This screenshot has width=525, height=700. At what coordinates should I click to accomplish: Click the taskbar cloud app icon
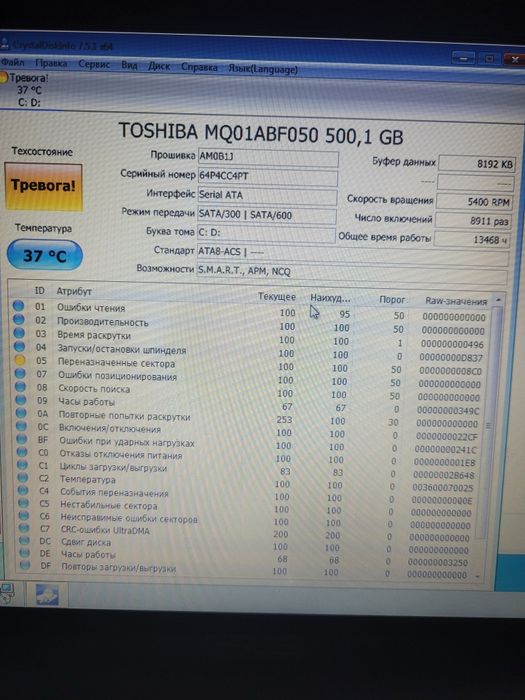click(x=47, y=596)
